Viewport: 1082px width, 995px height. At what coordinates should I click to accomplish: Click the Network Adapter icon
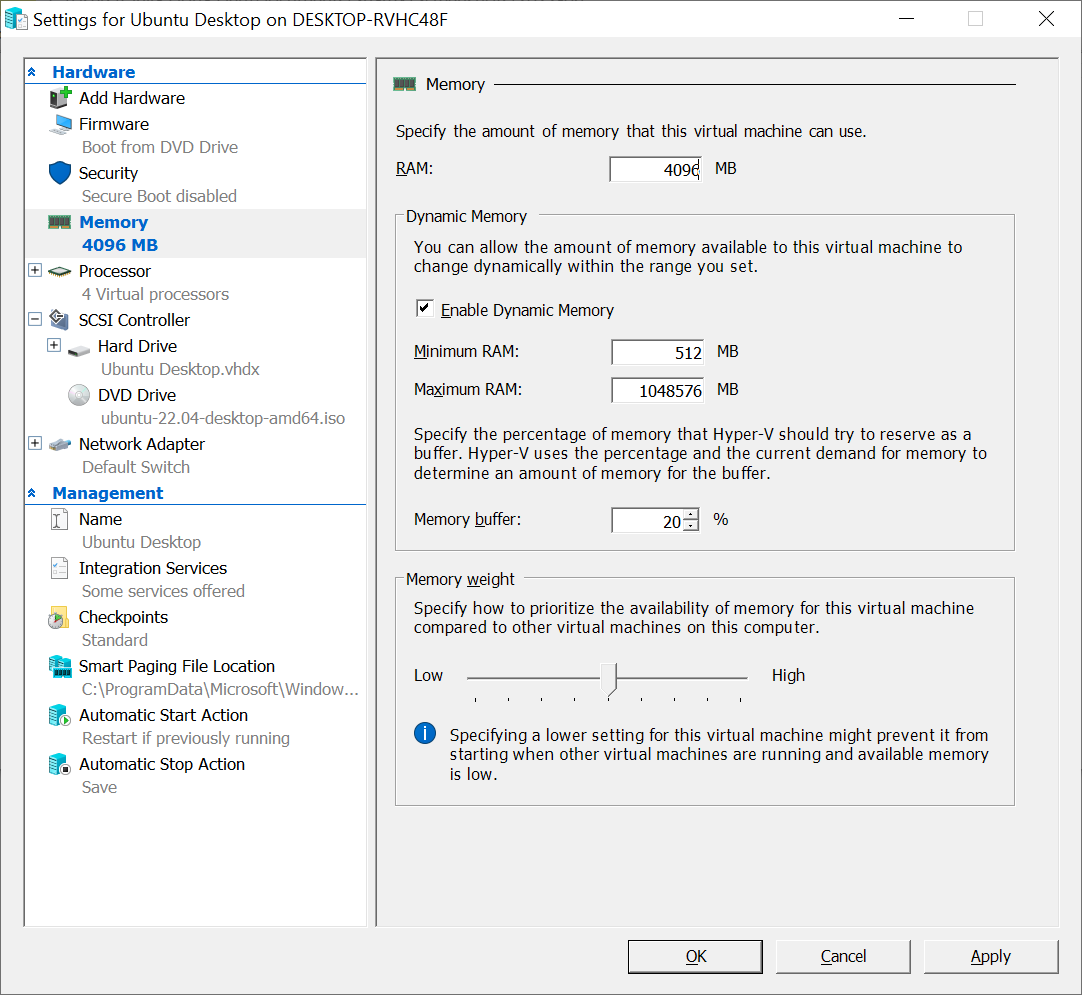59,444
